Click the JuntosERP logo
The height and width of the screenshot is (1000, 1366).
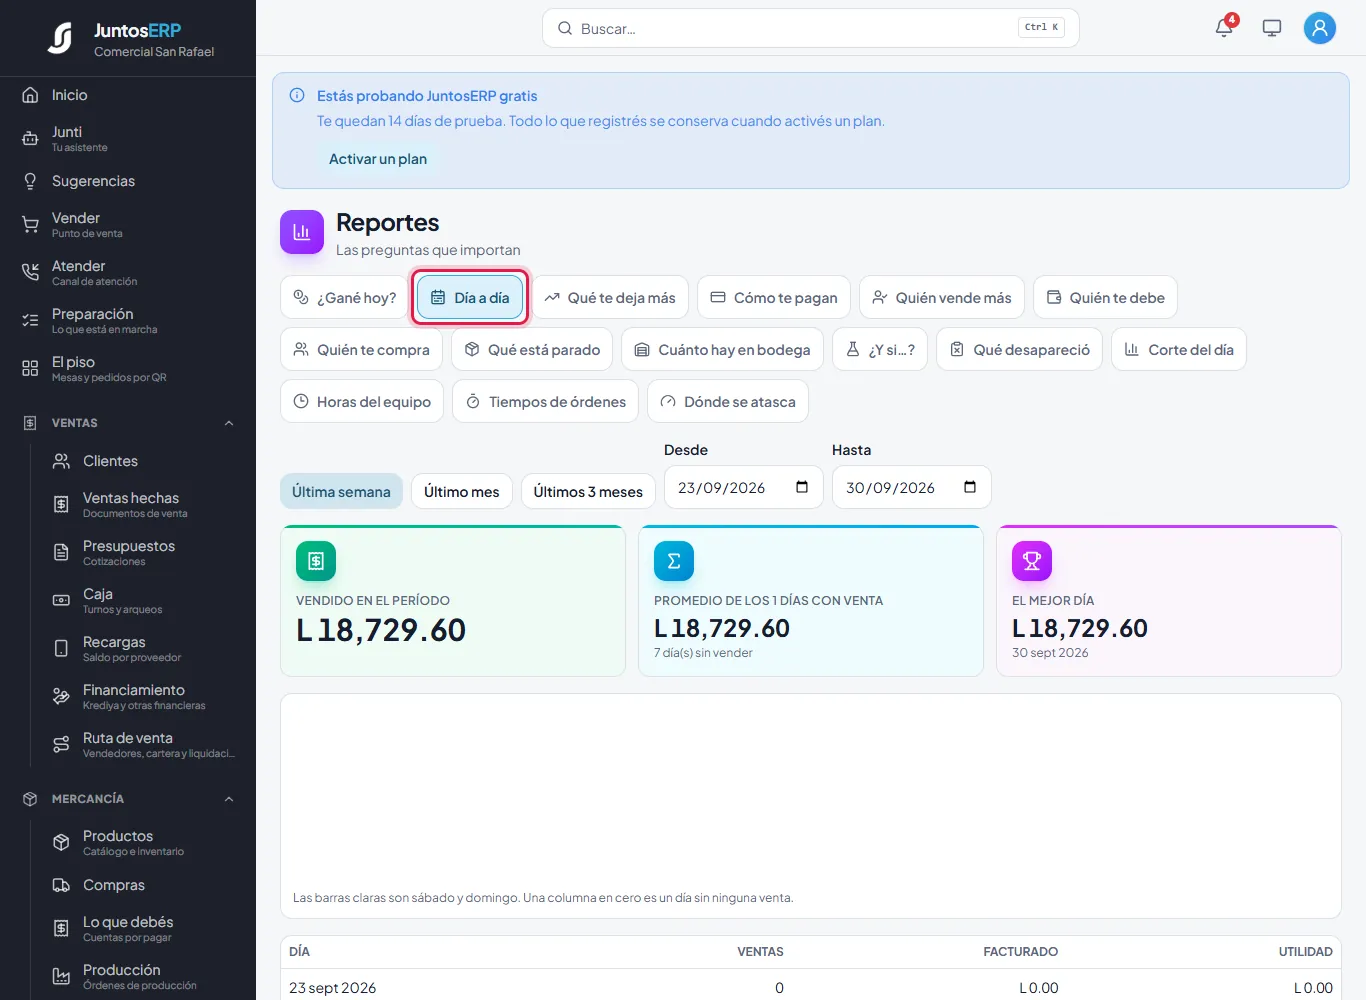[x=60, y=38]
